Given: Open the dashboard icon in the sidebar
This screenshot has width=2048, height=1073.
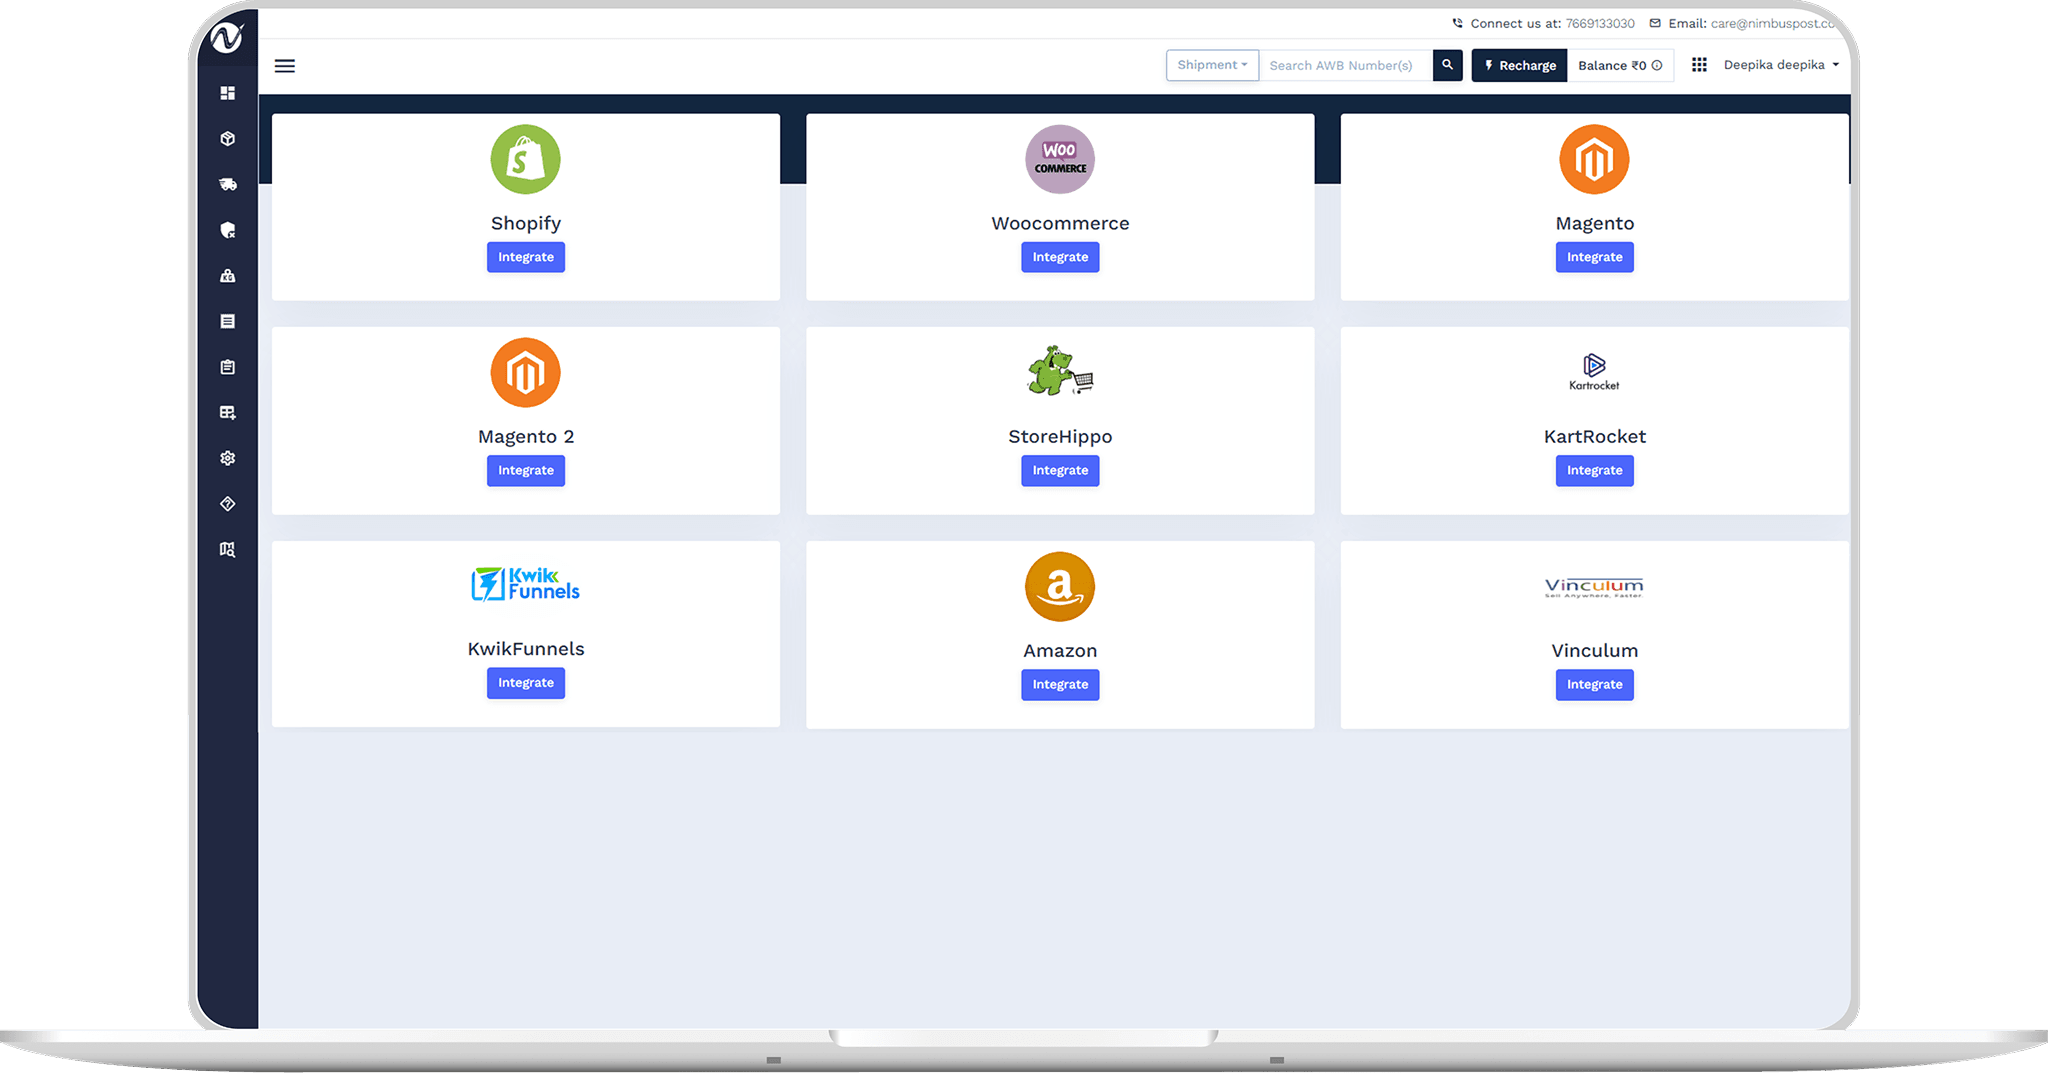Looking at the screenshot, I should click(228, 93).
